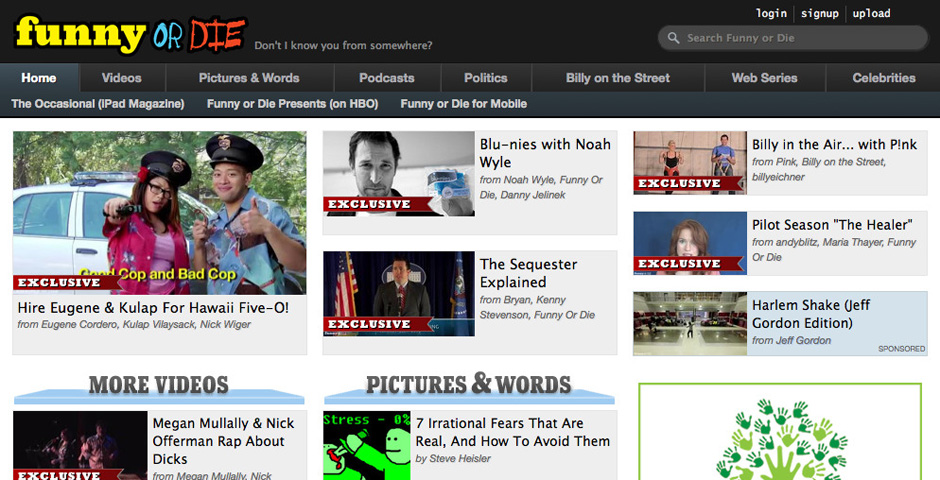The height and width of the screenshot is (480, 940).
Task: Open the Good Cop and Bad Cop thumbnail
Action: pos(159,213)
